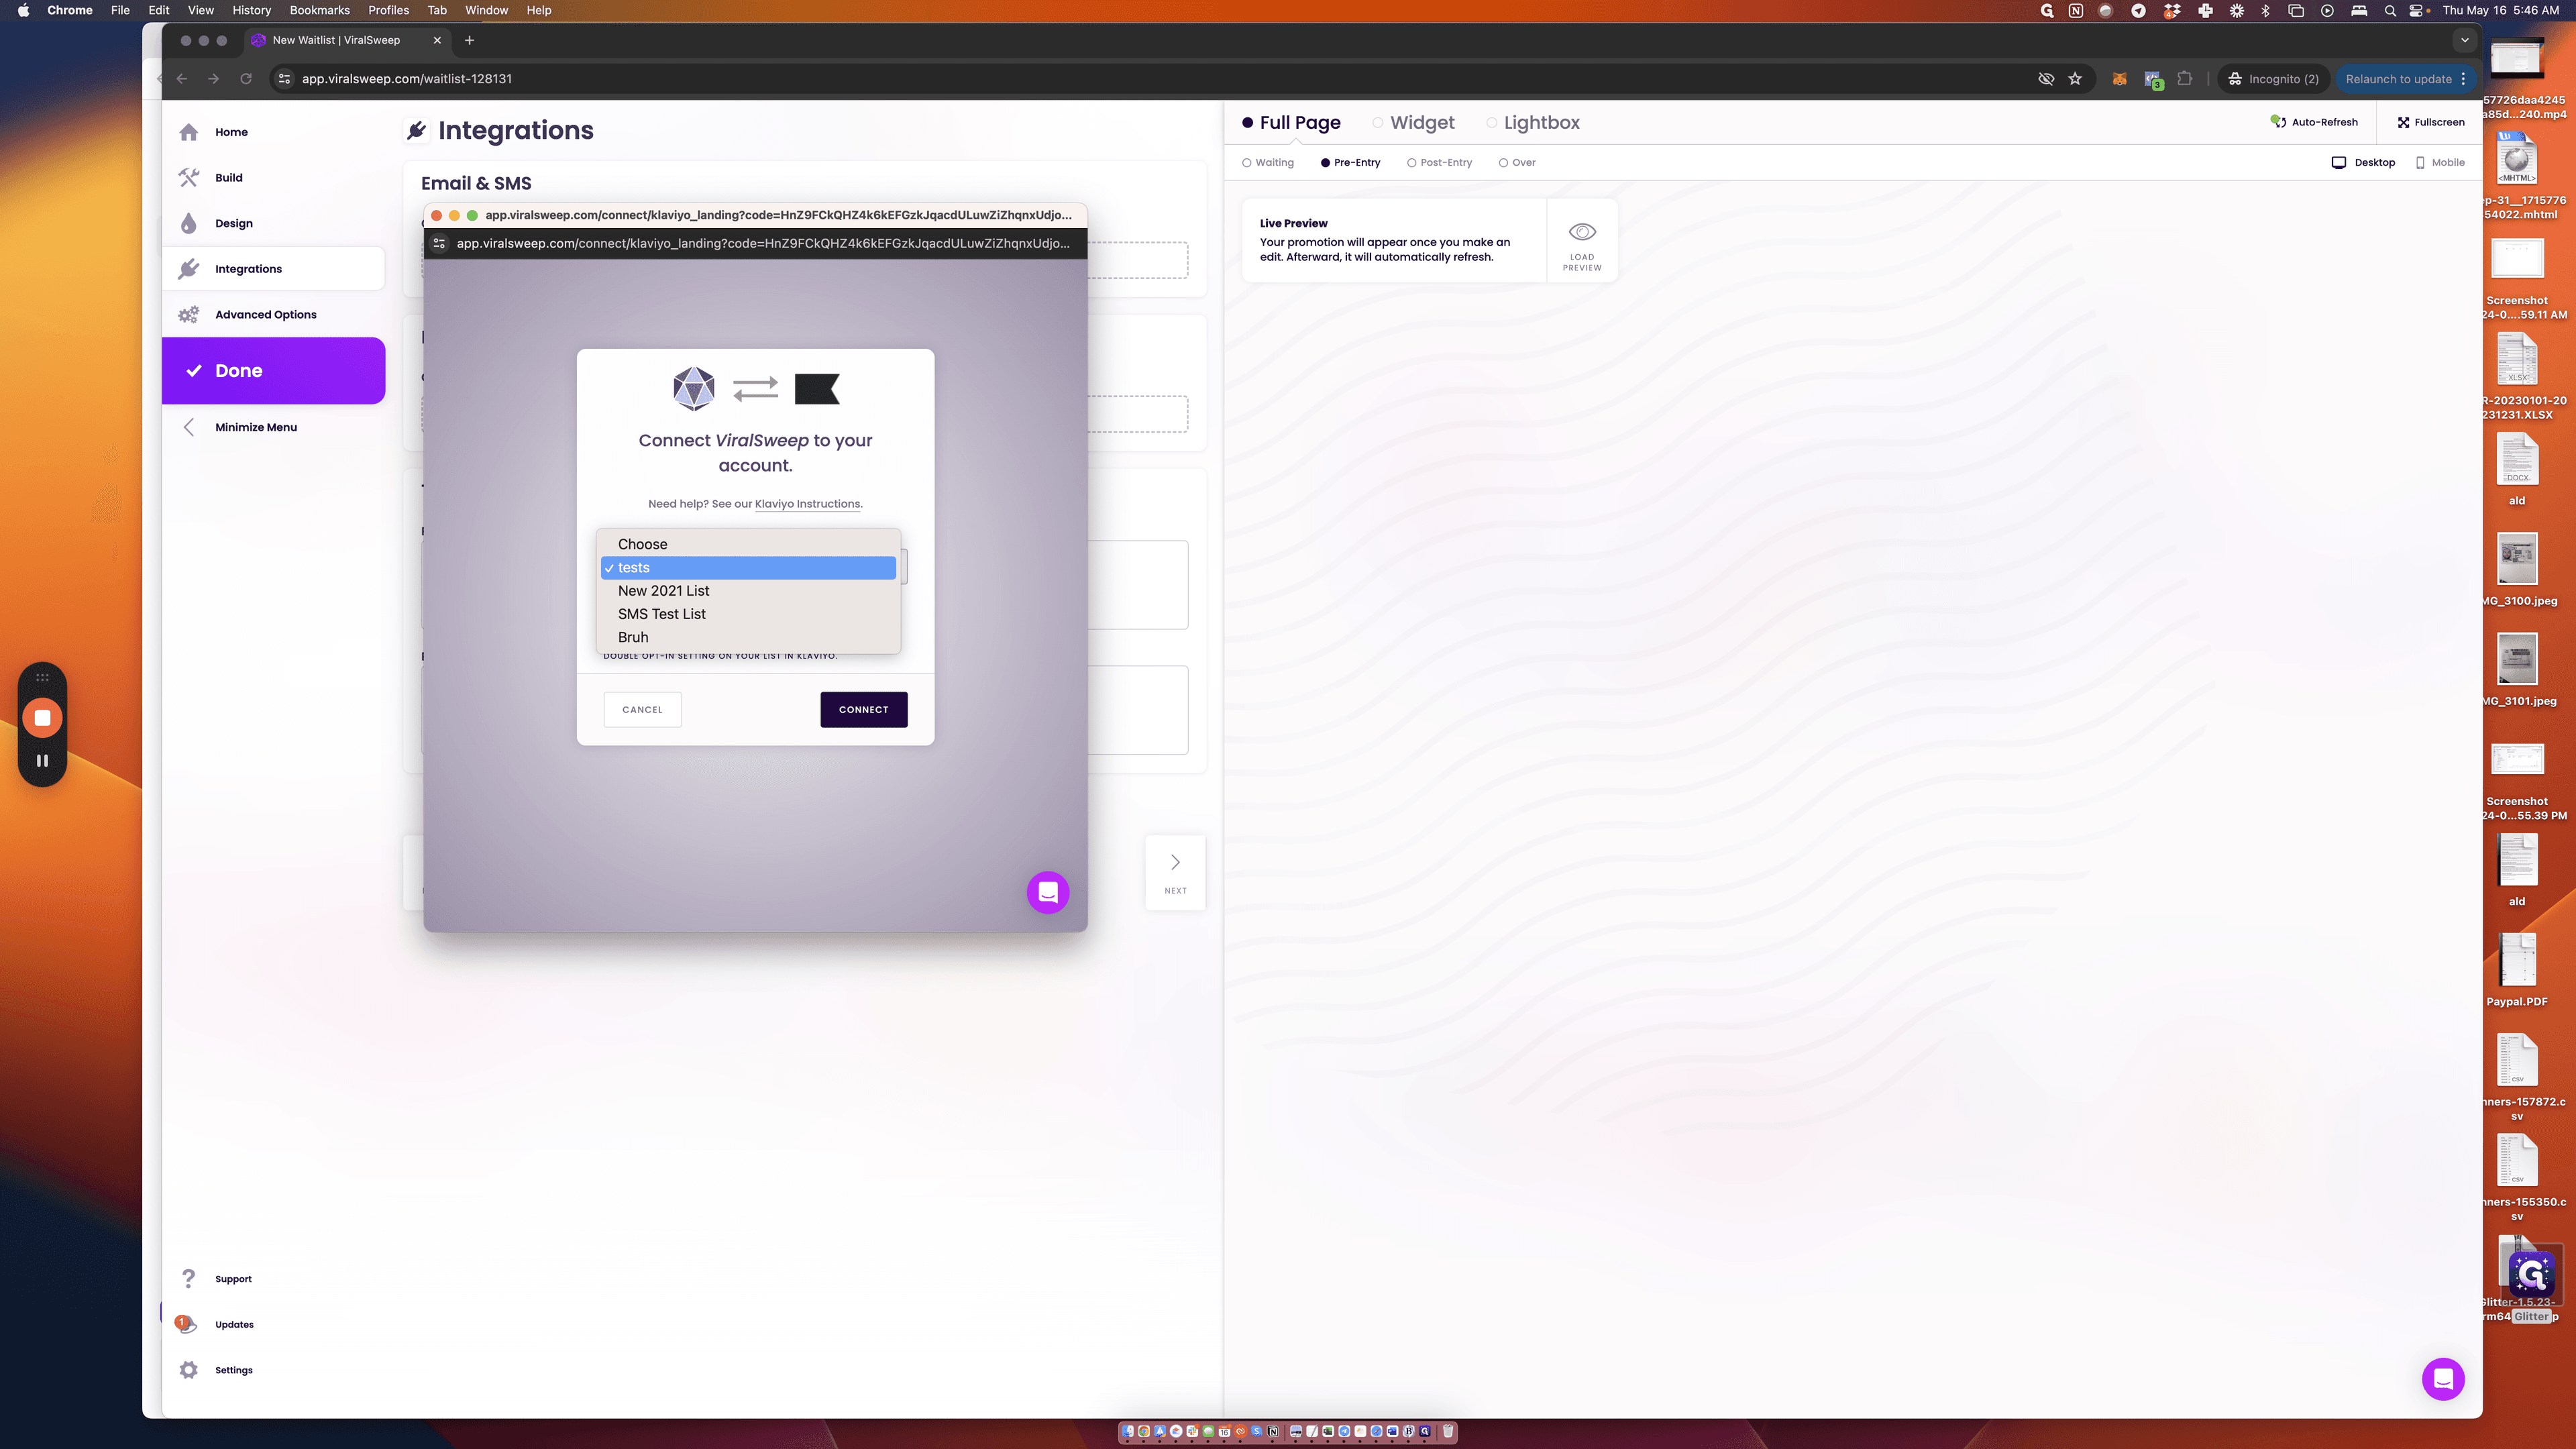Open the Bookmarks menu
Viewport: 2576px width, 1449px height.
point(319,10)
